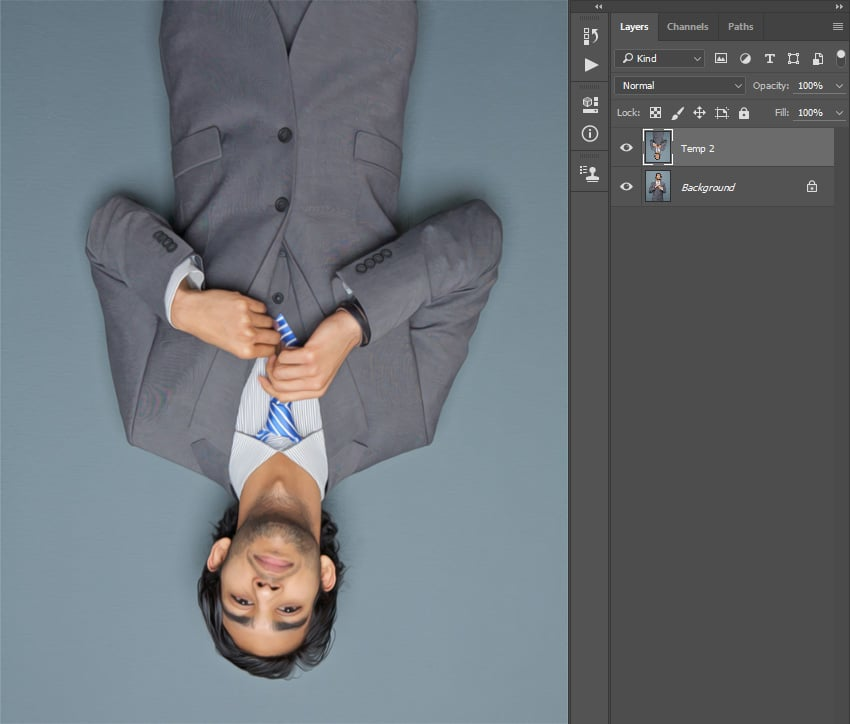Filter layers by smart objects icon
850x724 pixels.
(817, 59)
